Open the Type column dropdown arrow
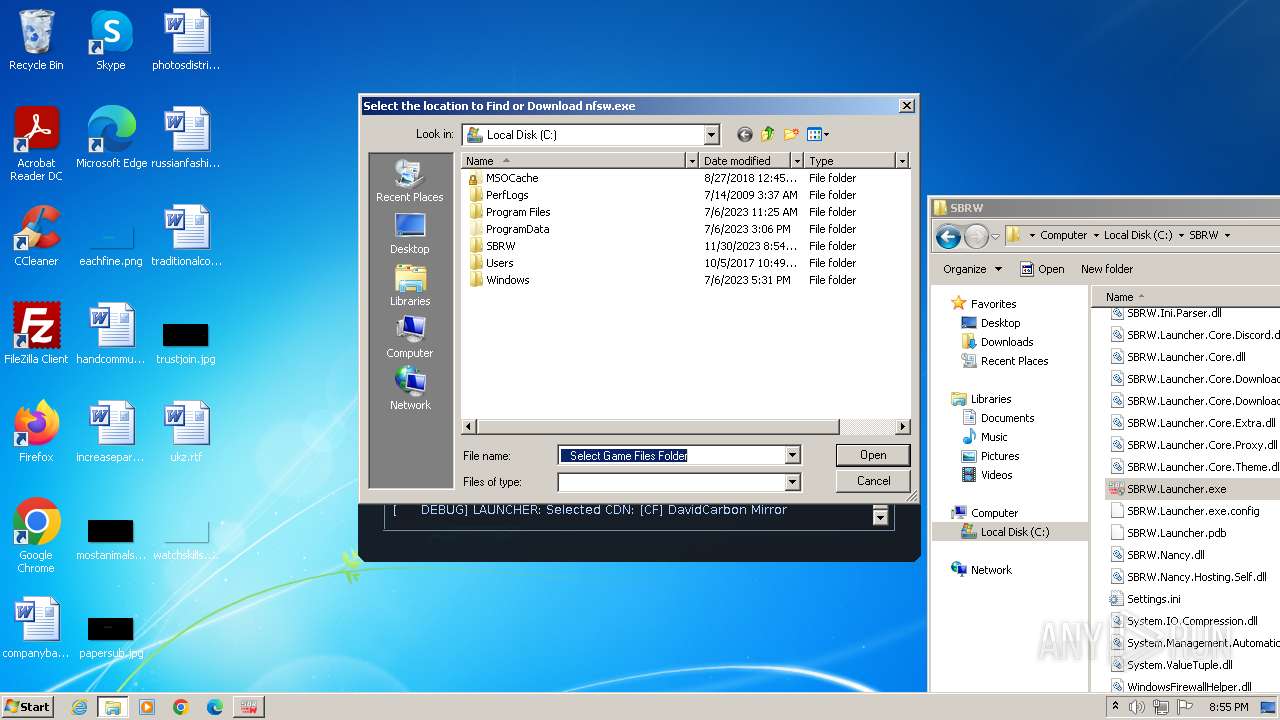 [902, 160]
